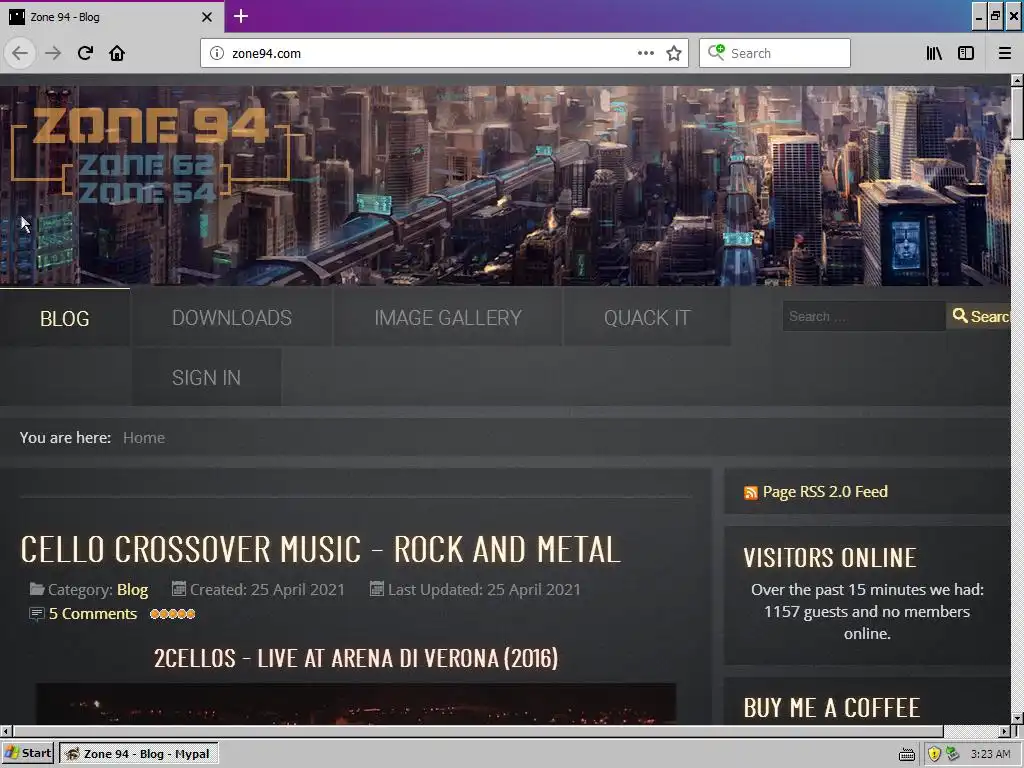
Task: Open the Library toolbar icon
Action: pyautogui.click(x=934, y=53)
